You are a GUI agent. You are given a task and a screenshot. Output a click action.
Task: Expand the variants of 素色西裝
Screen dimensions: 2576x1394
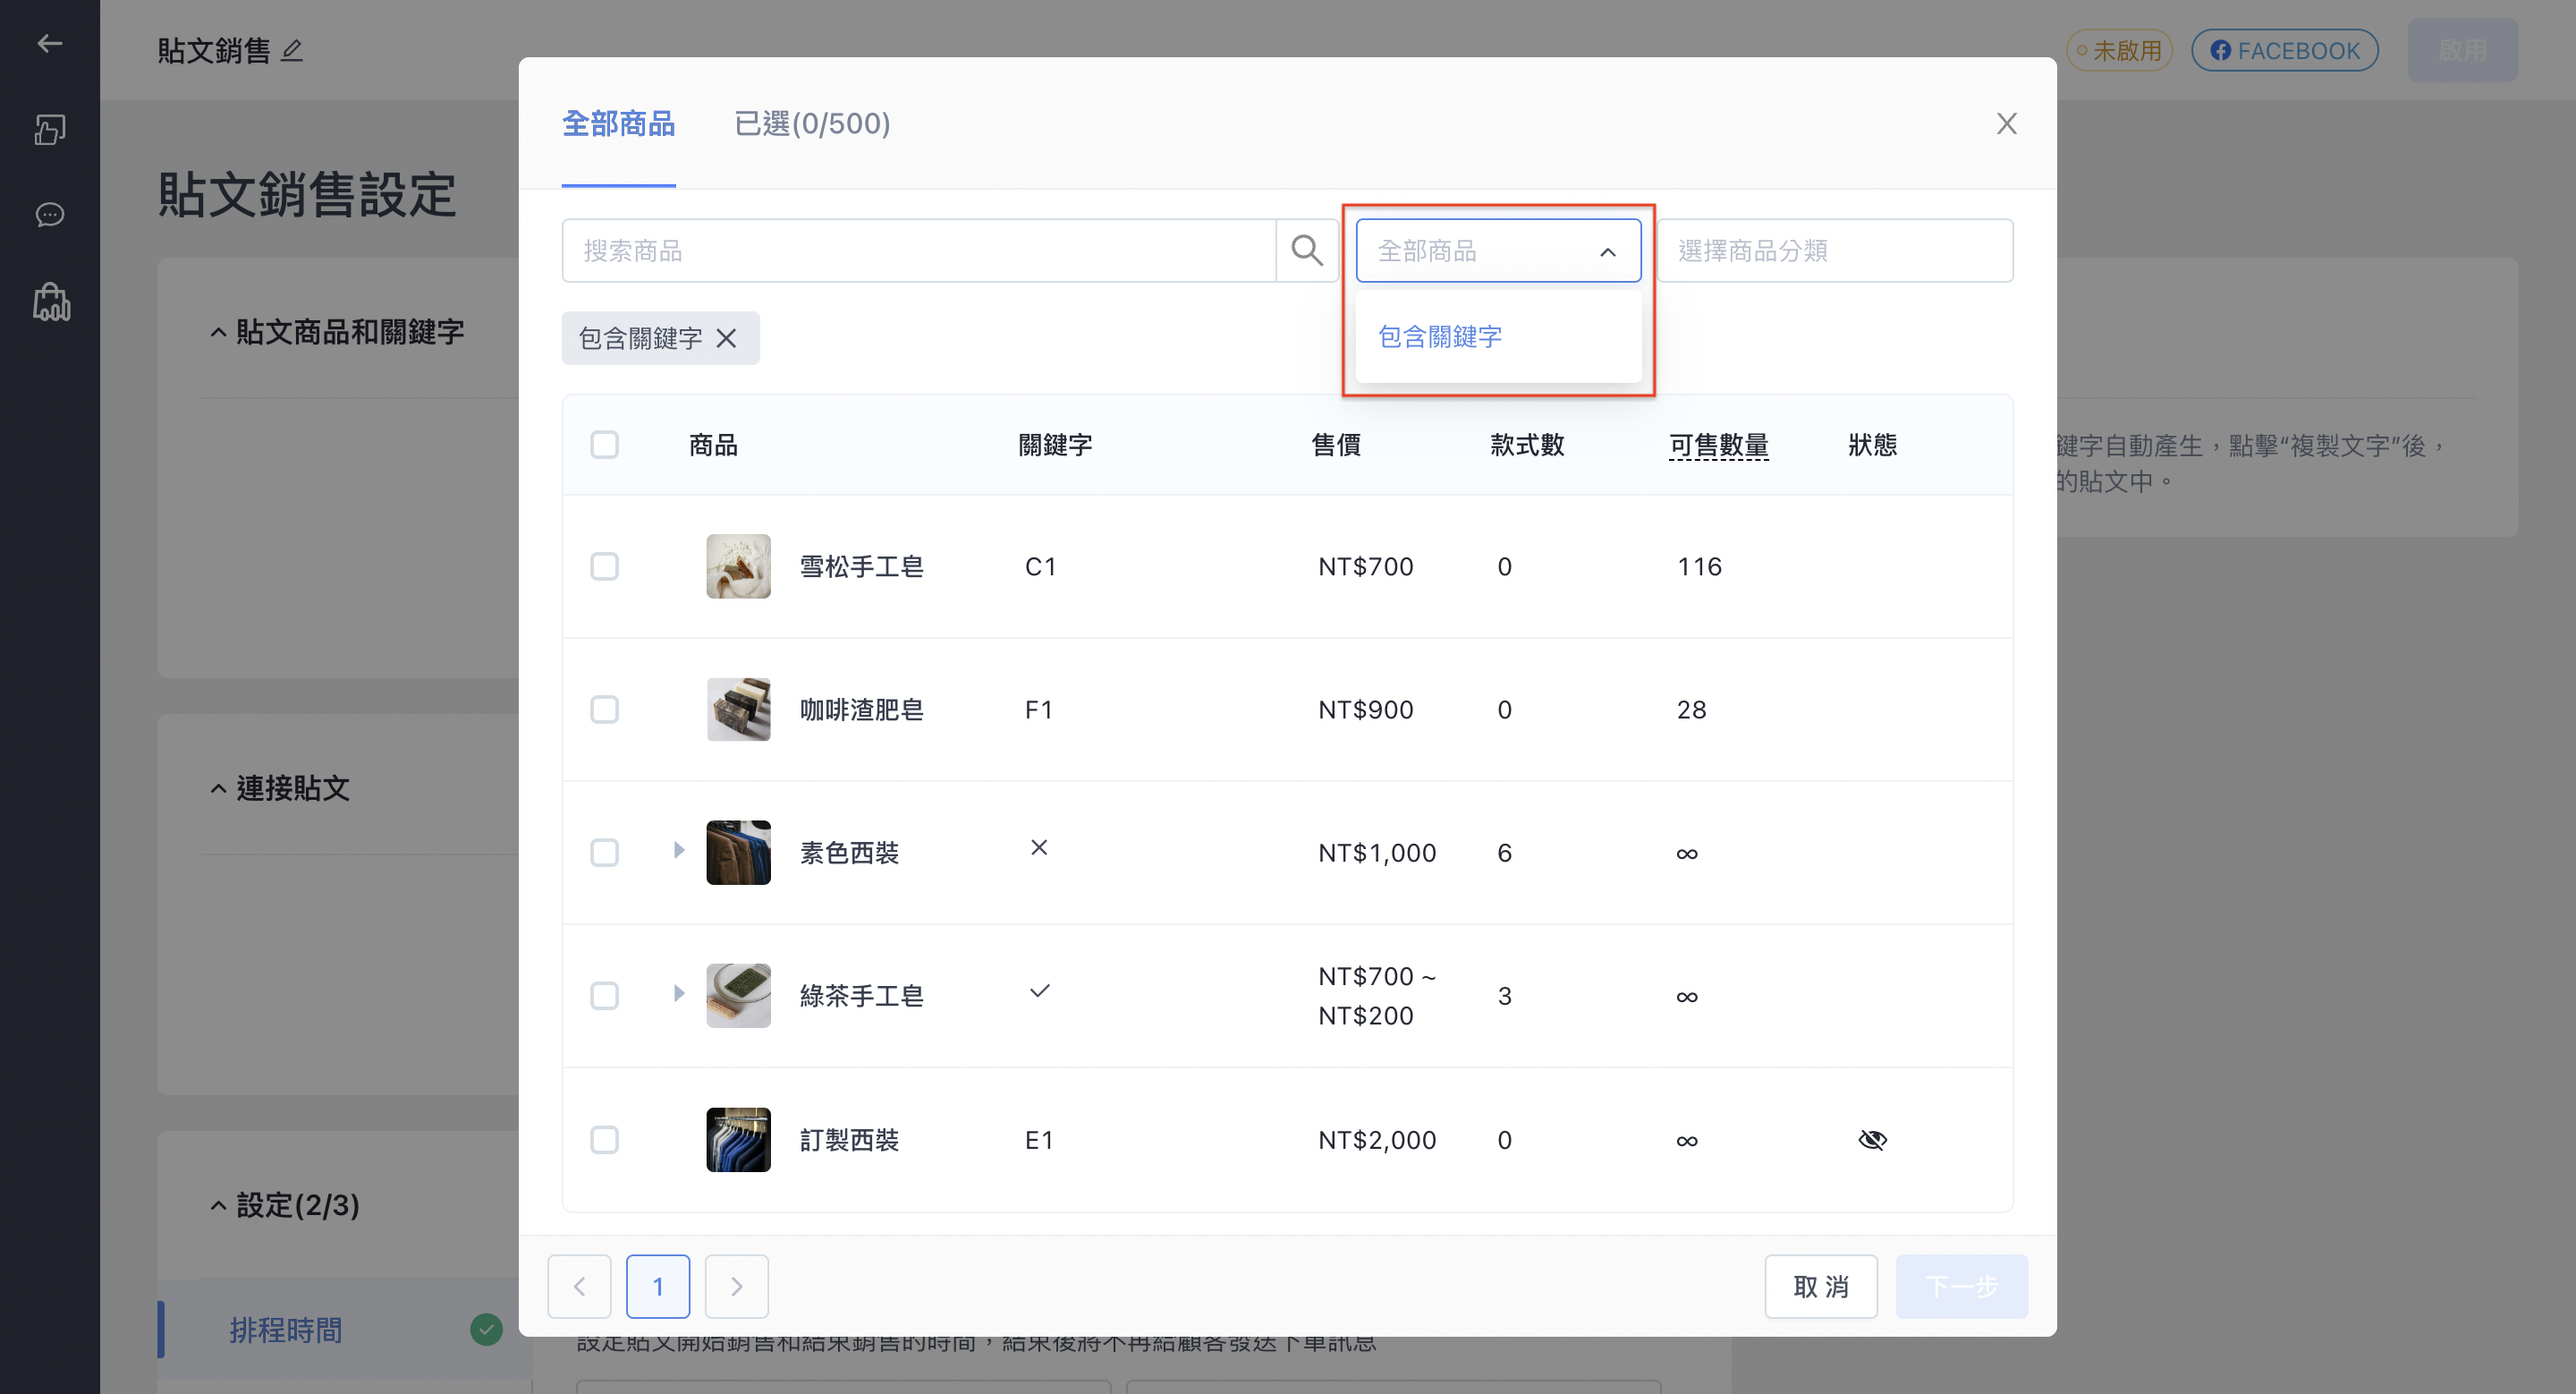click(x=679, y=850)
